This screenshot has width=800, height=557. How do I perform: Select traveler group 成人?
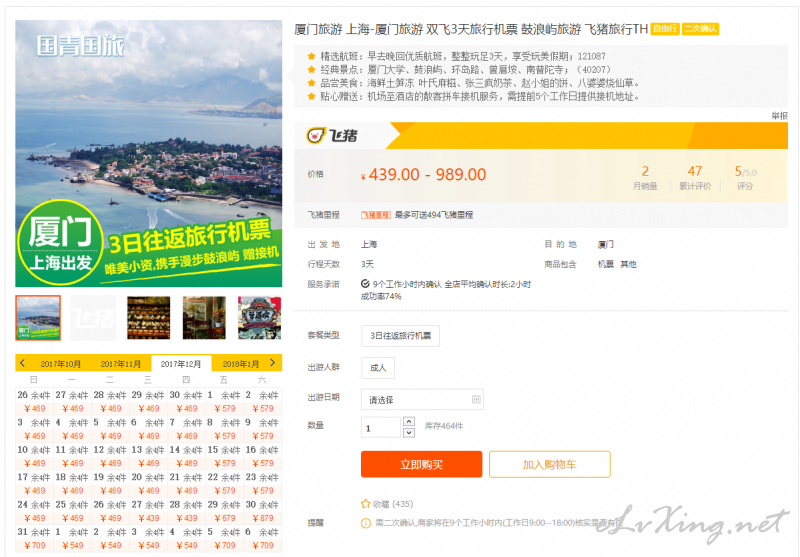[x=378, y=367]
